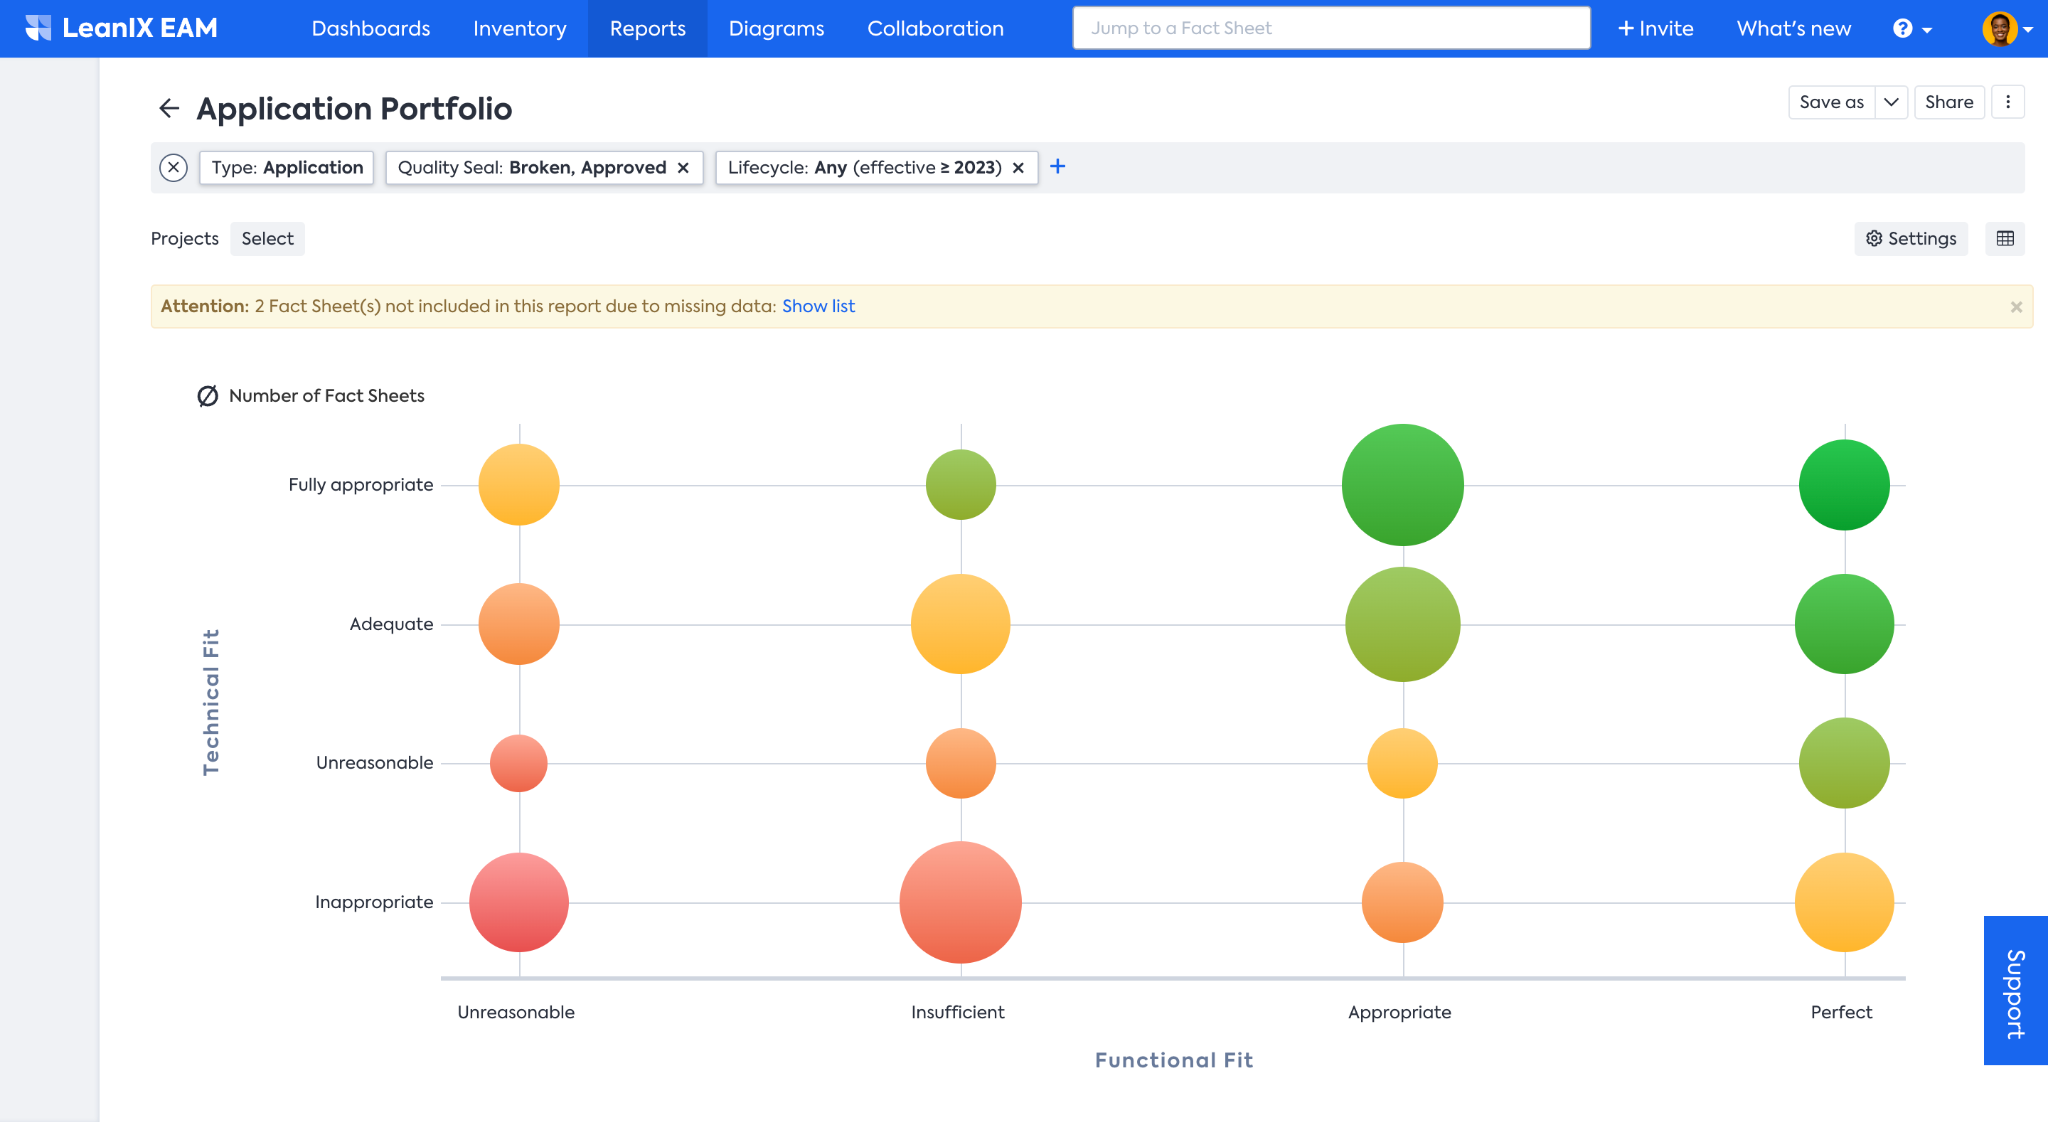
Task: Go to the Dashboards tab
Action: [371, 29]
